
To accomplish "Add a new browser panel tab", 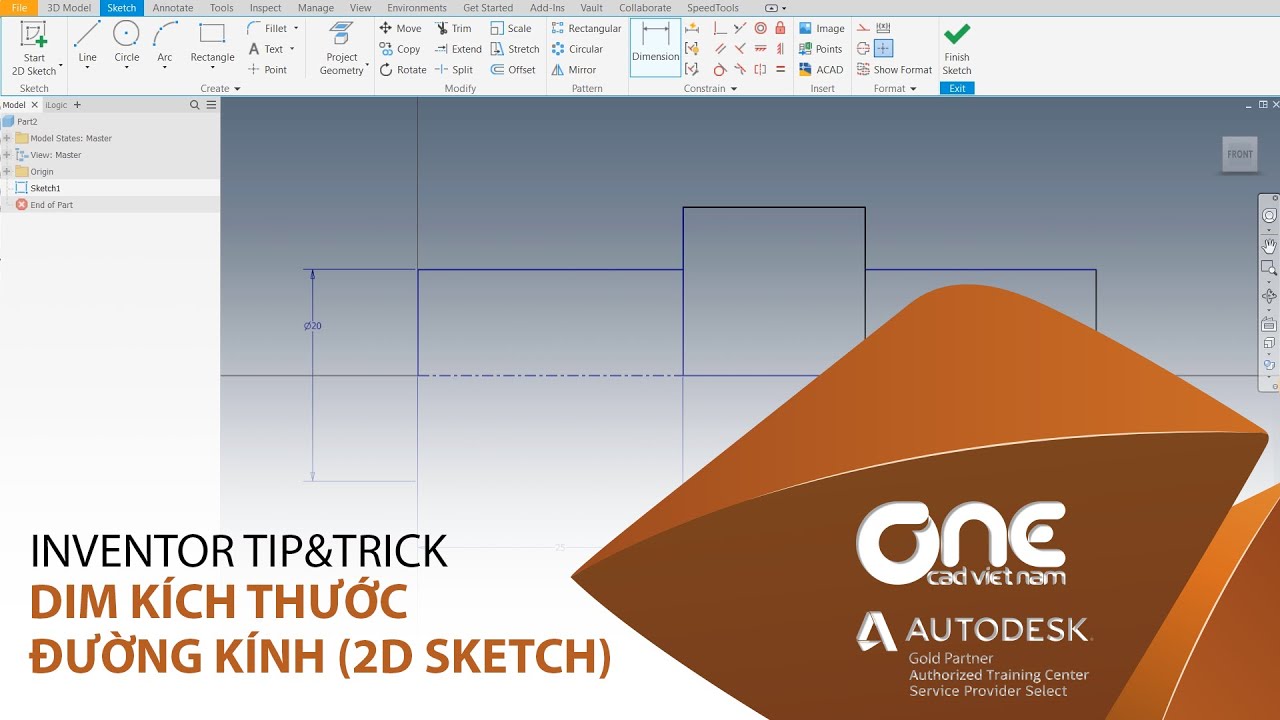I will pyautogui.click(x=77, y=105).
